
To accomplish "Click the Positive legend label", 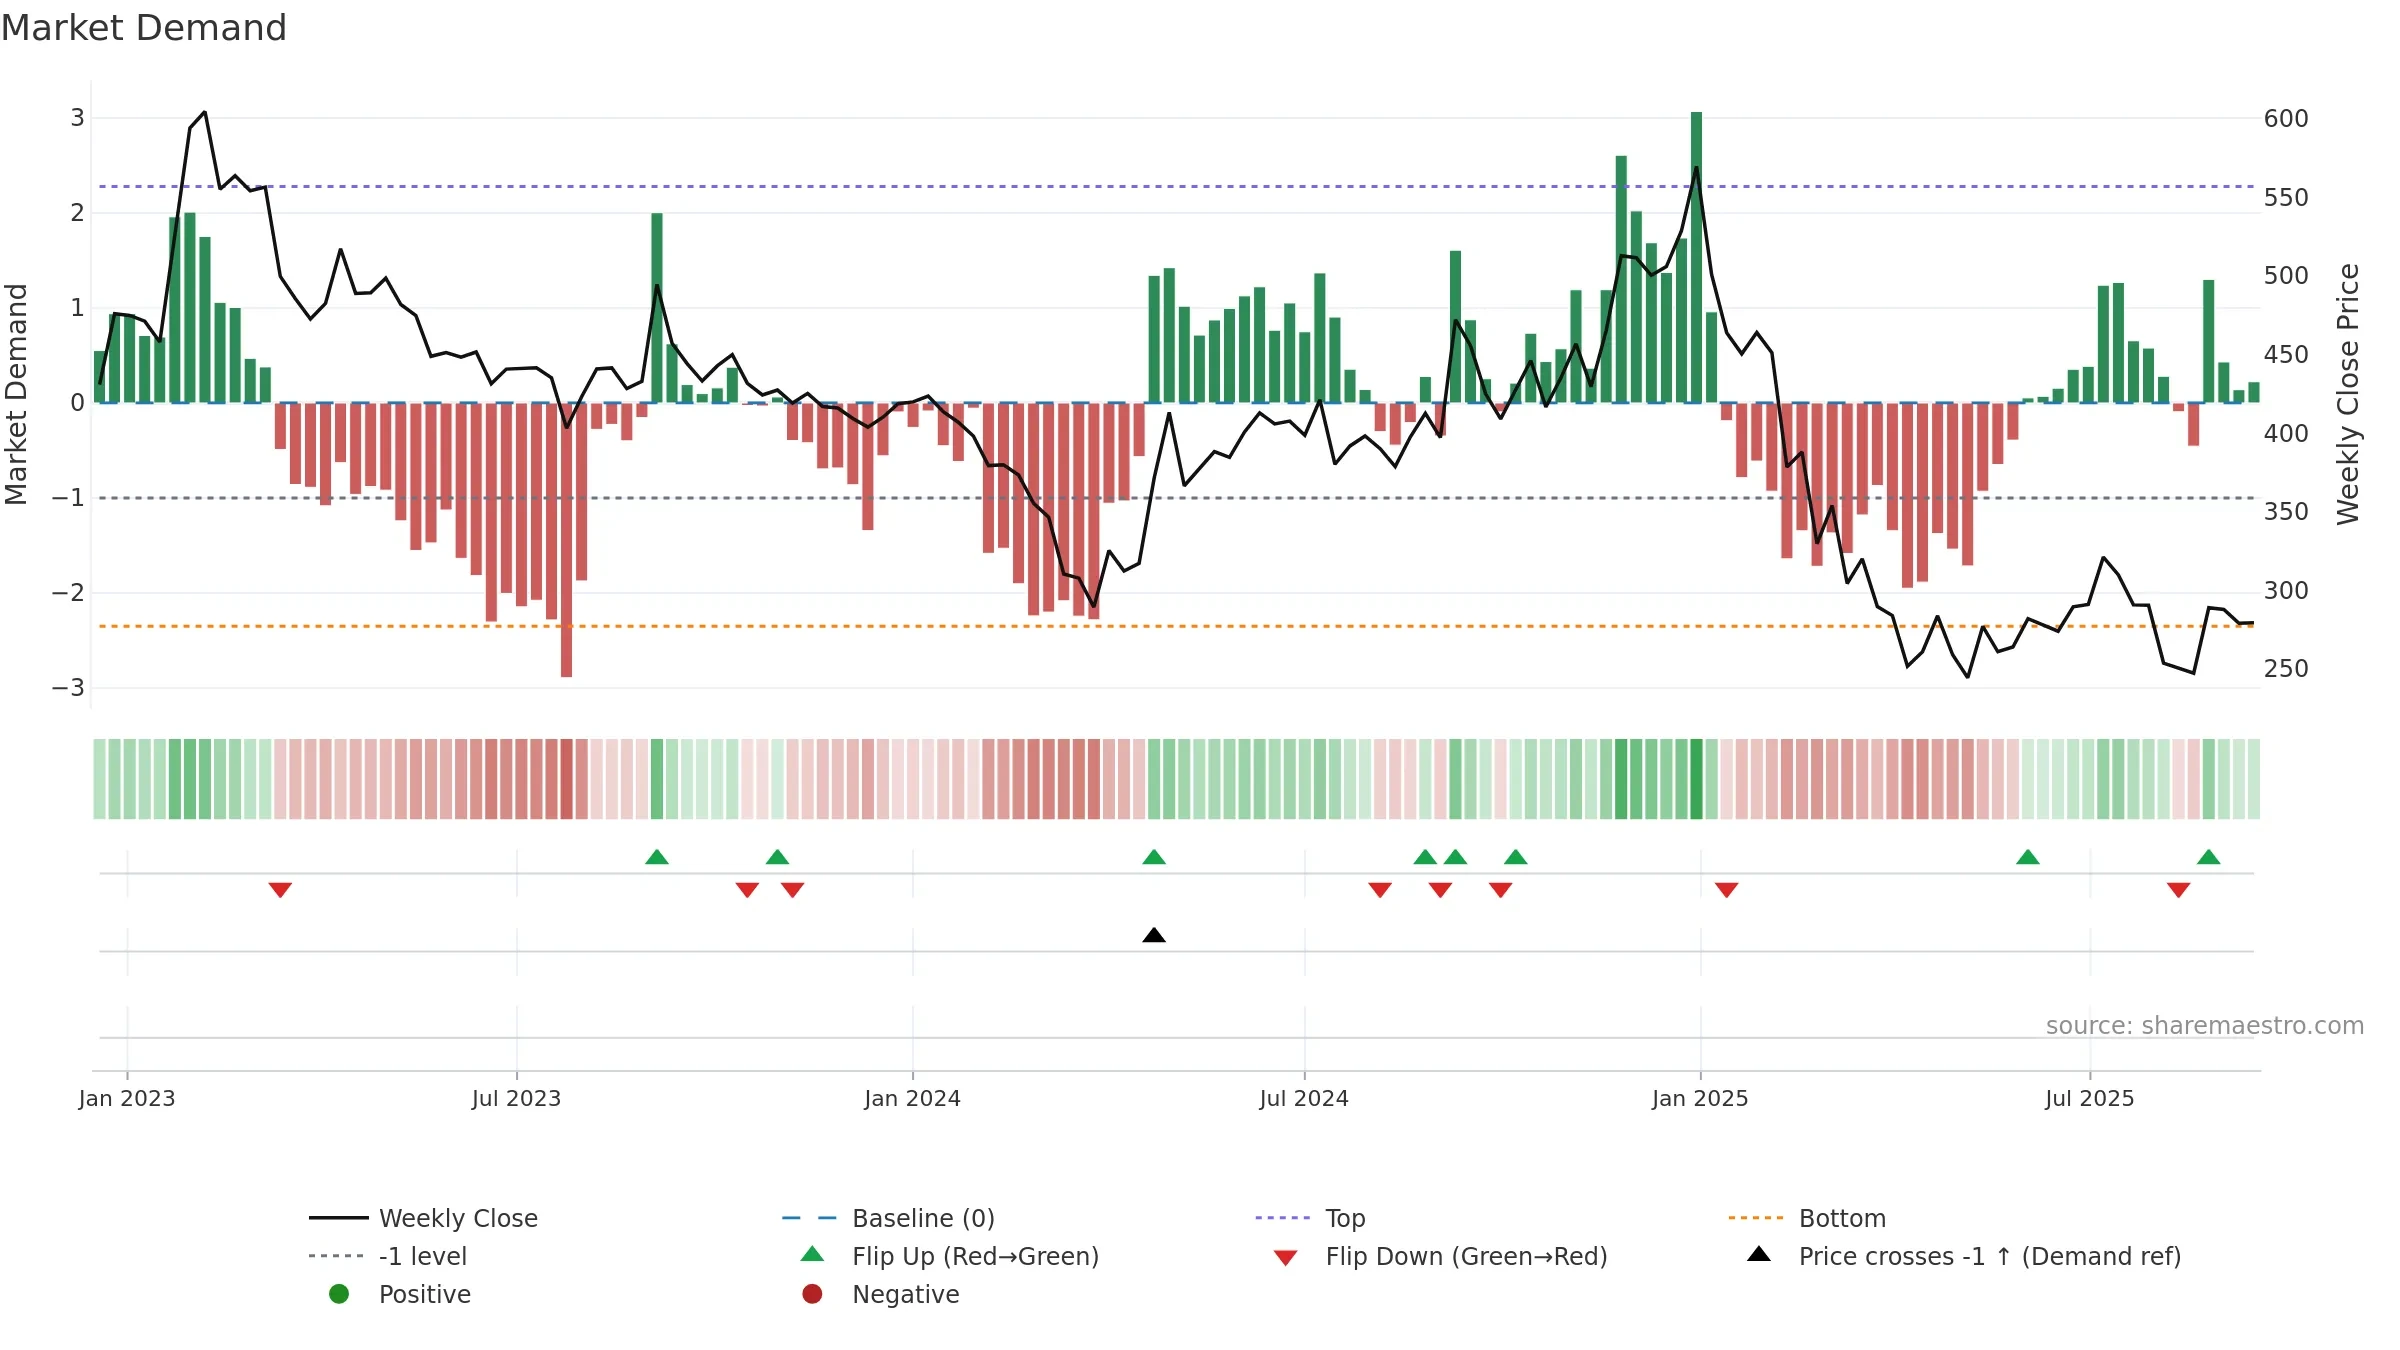I will click(x=424, y=1294).
